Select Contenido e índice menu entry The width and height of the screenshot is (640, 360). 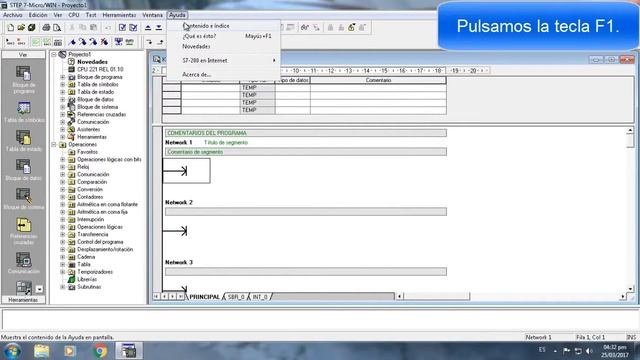(x=224, y=26)
